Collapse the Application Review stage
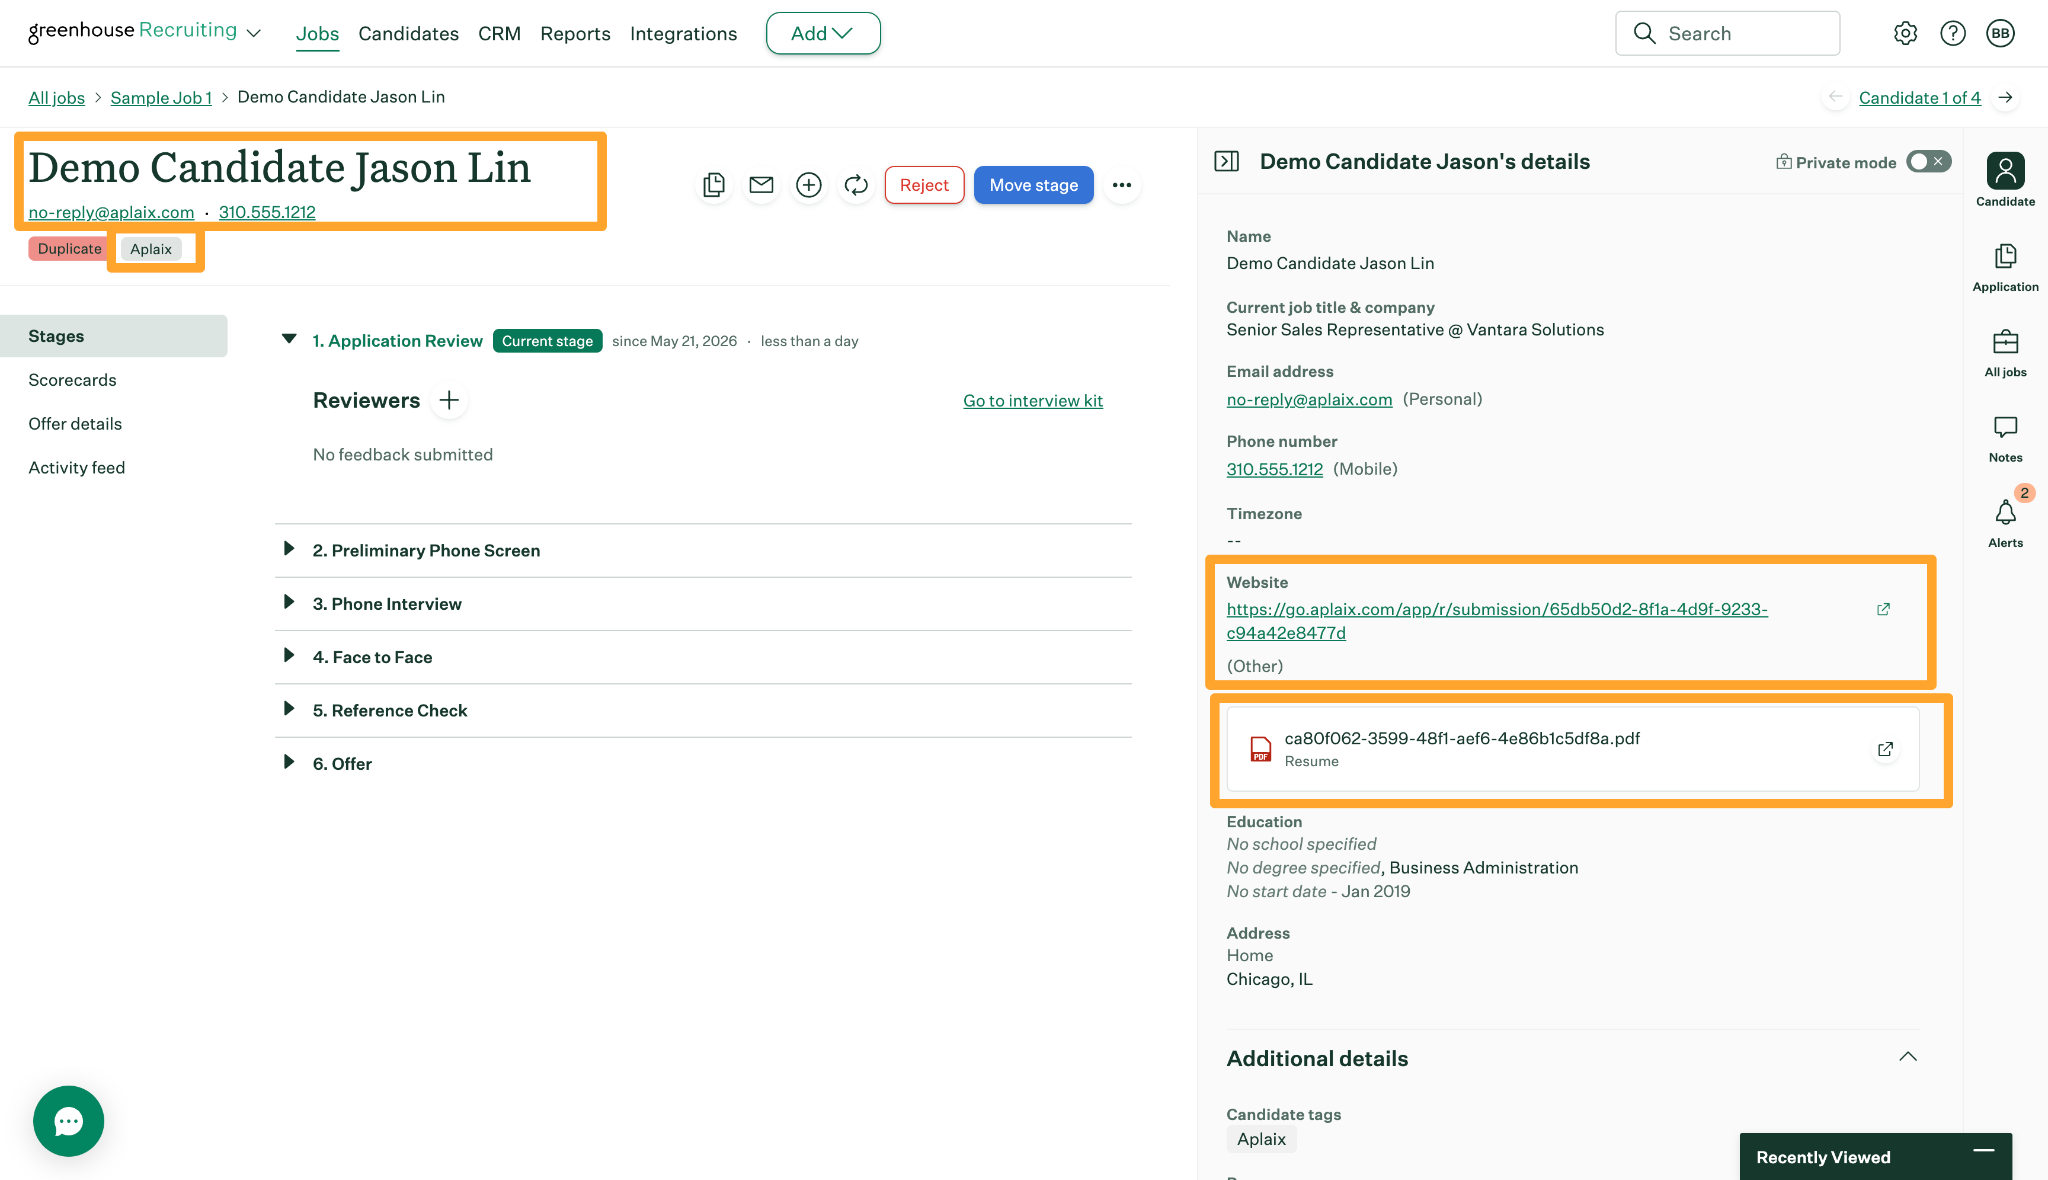2048x1180 pixels. coord(289,339)
